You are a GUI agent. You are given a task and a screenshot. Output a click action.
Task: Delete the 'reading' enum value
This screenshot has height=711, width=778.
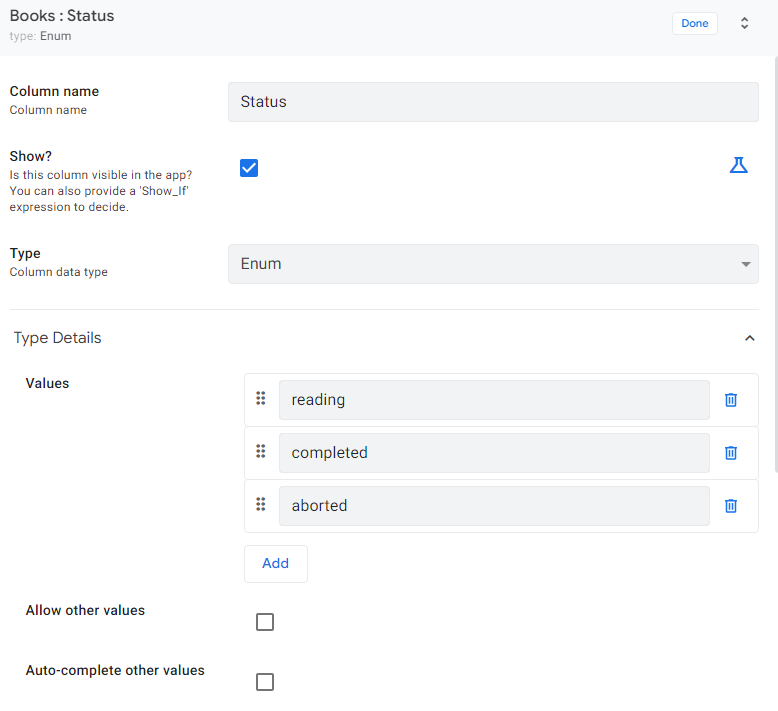731,400
